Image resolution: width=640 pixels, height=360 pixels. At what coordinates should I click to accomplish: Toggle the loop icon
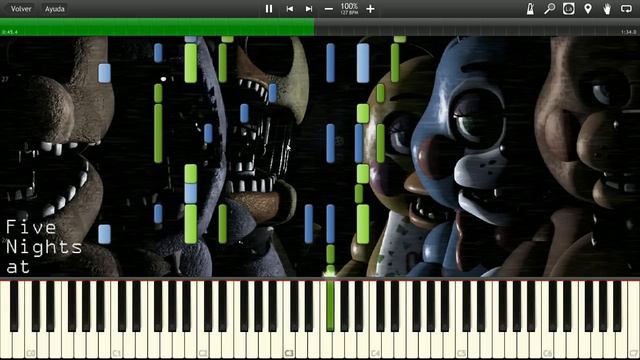click(626, 9)
